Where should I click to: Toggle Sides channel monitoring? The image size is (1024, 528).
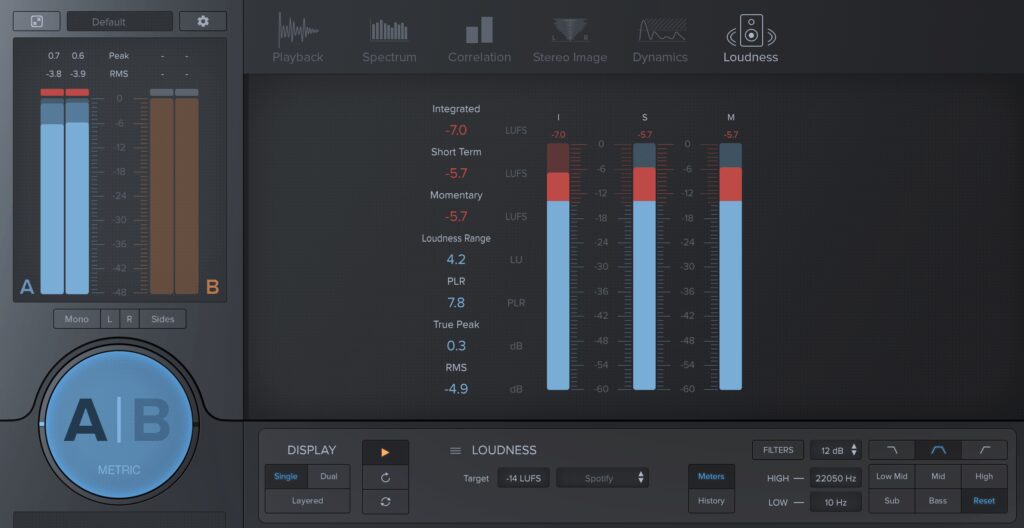pyautogui.click(x=162, y=319)
